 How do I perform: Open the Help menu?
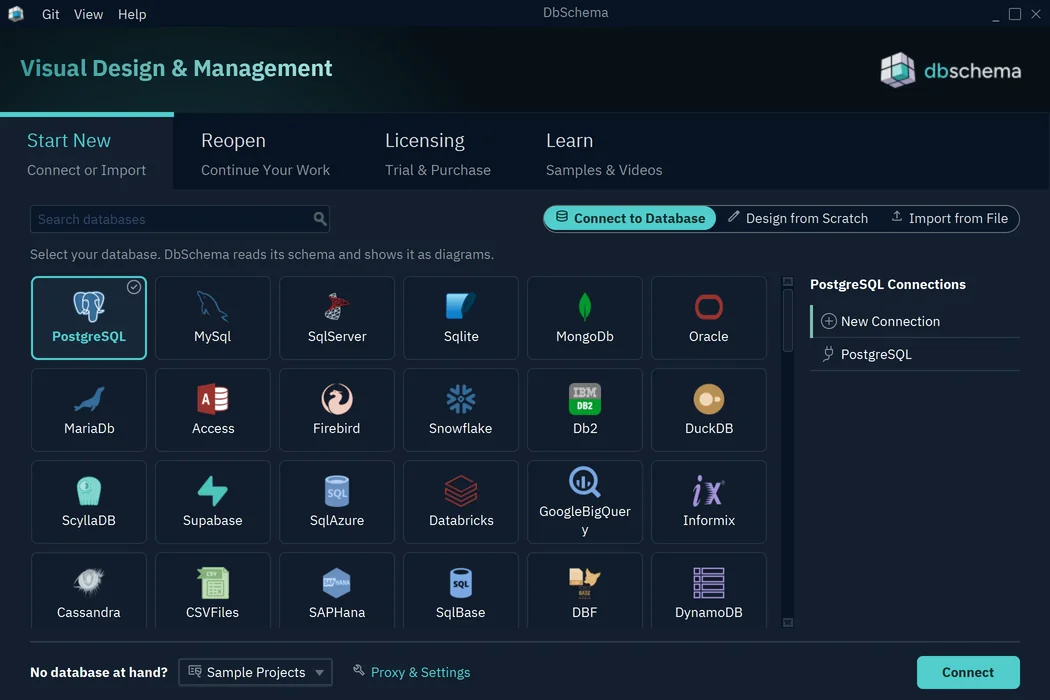132,14
